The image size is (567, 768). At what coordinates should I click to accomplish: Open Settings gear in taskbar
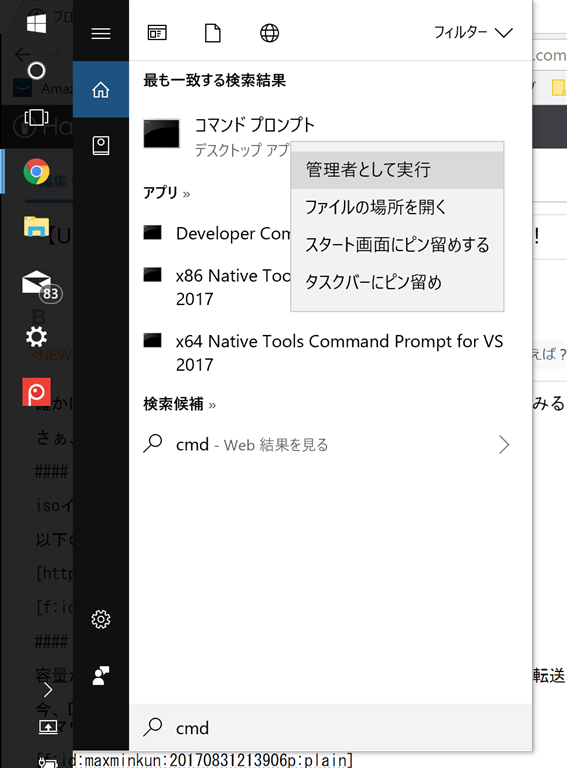(36, 337)
